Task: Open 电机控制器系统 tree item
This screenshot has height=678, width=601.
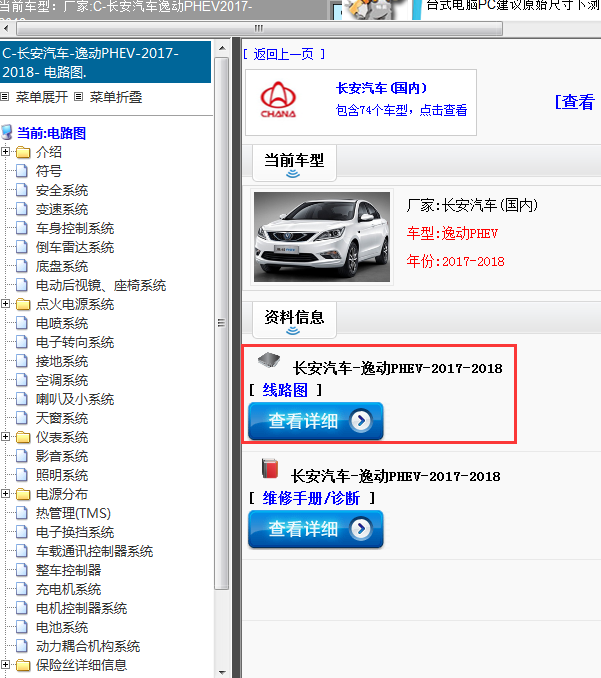Action: click(x=81, y=608)
